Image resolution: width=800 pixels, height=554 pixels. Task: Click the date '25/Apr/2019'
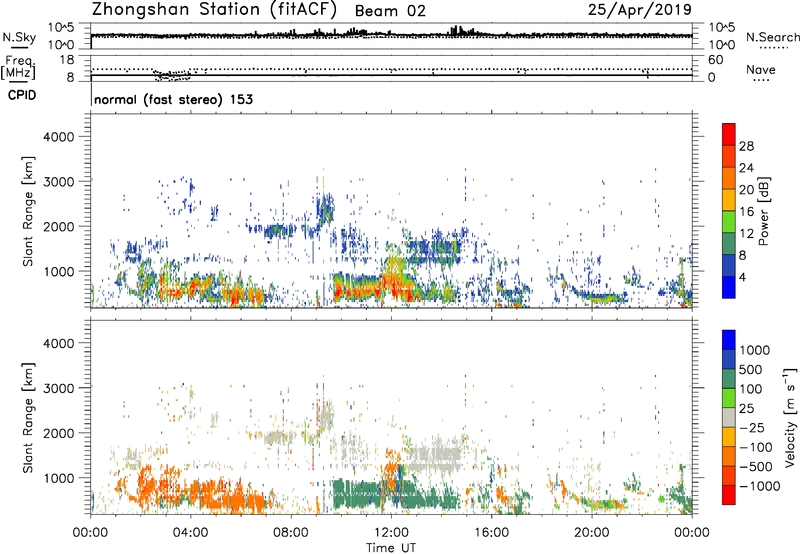pyautogui.click(x=640, y=10)
